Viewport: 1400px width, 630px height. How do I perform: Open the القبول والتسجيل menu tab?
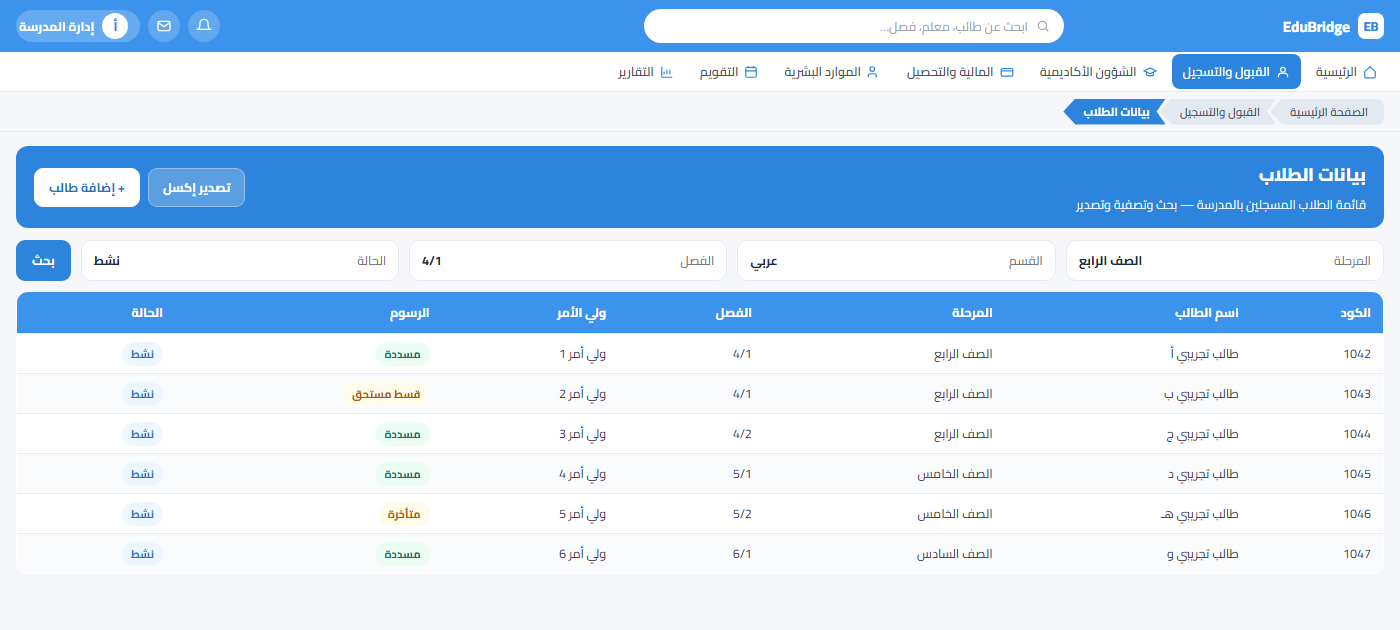pos(1236,72)
